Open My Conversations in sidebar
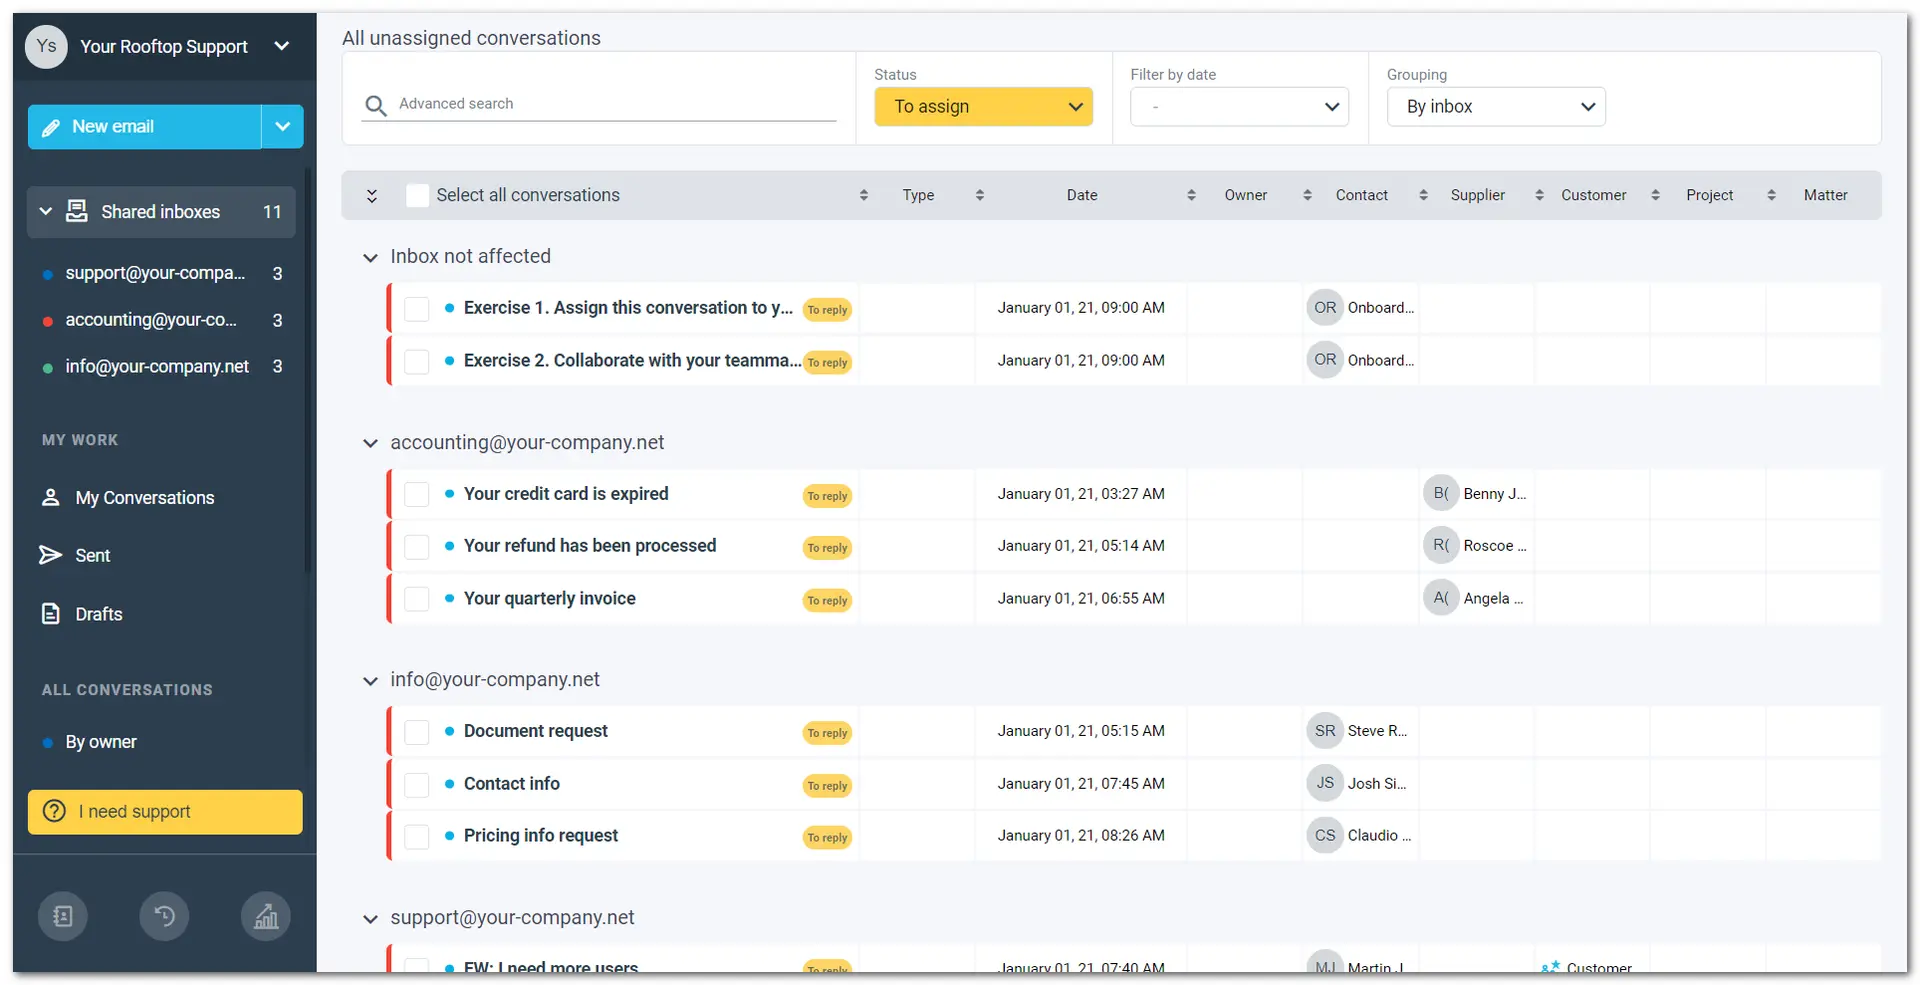 [x=144, y=498]
